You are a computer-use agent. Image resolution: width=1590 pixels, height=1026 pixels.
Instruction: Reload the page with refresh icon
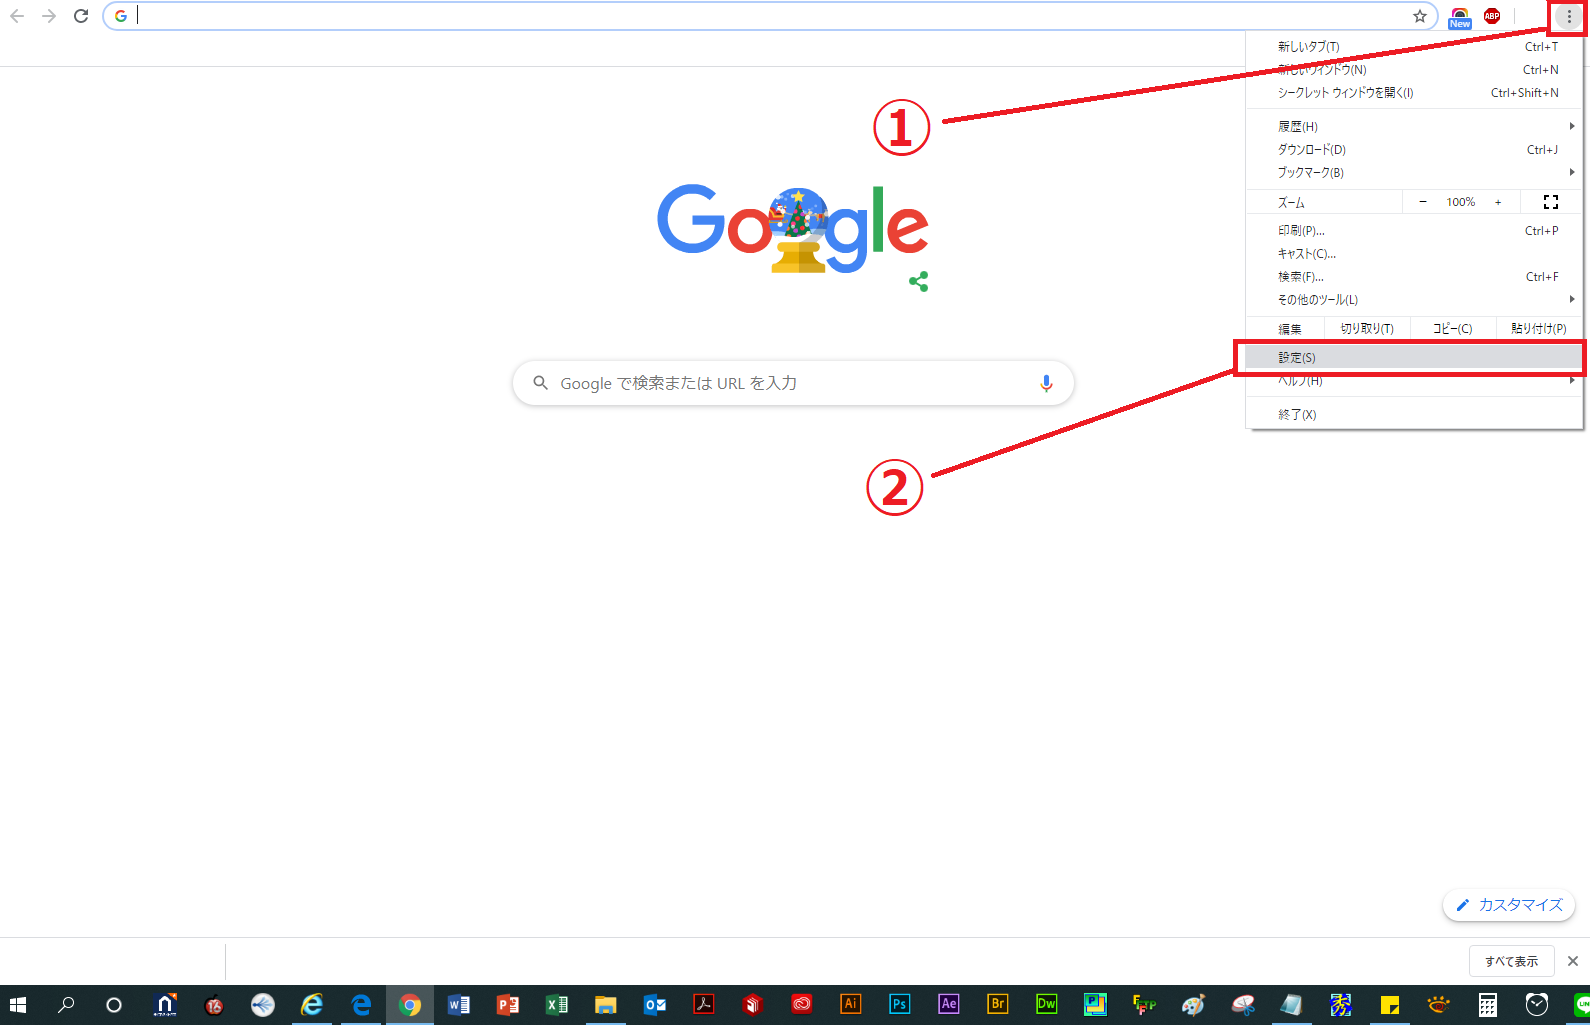point(81,16)
